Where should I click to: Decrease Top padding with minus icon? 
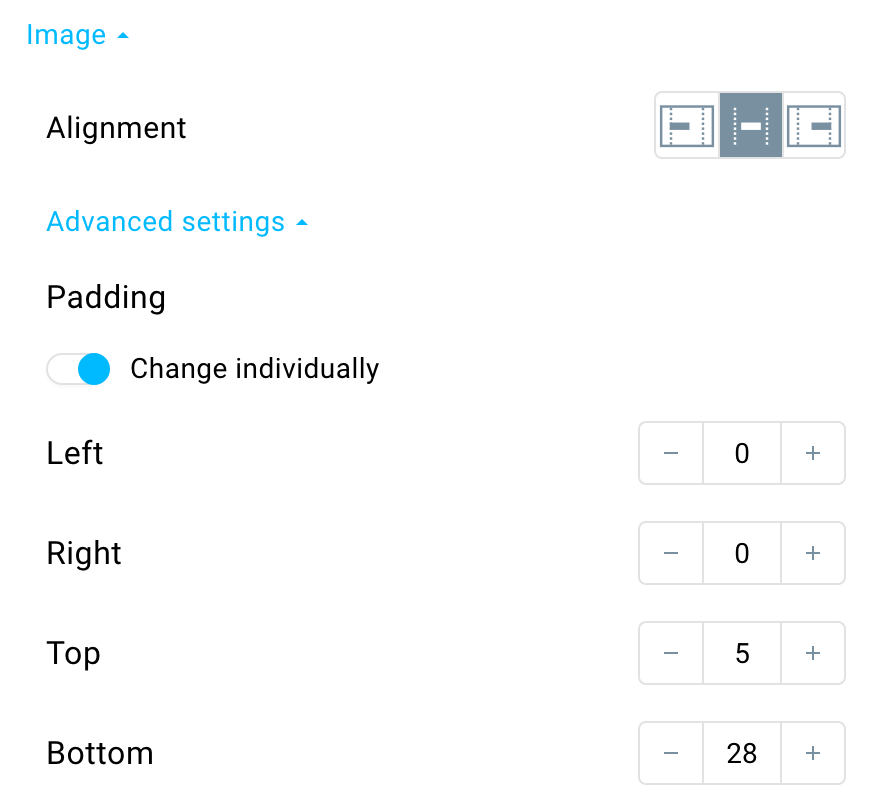671,653
